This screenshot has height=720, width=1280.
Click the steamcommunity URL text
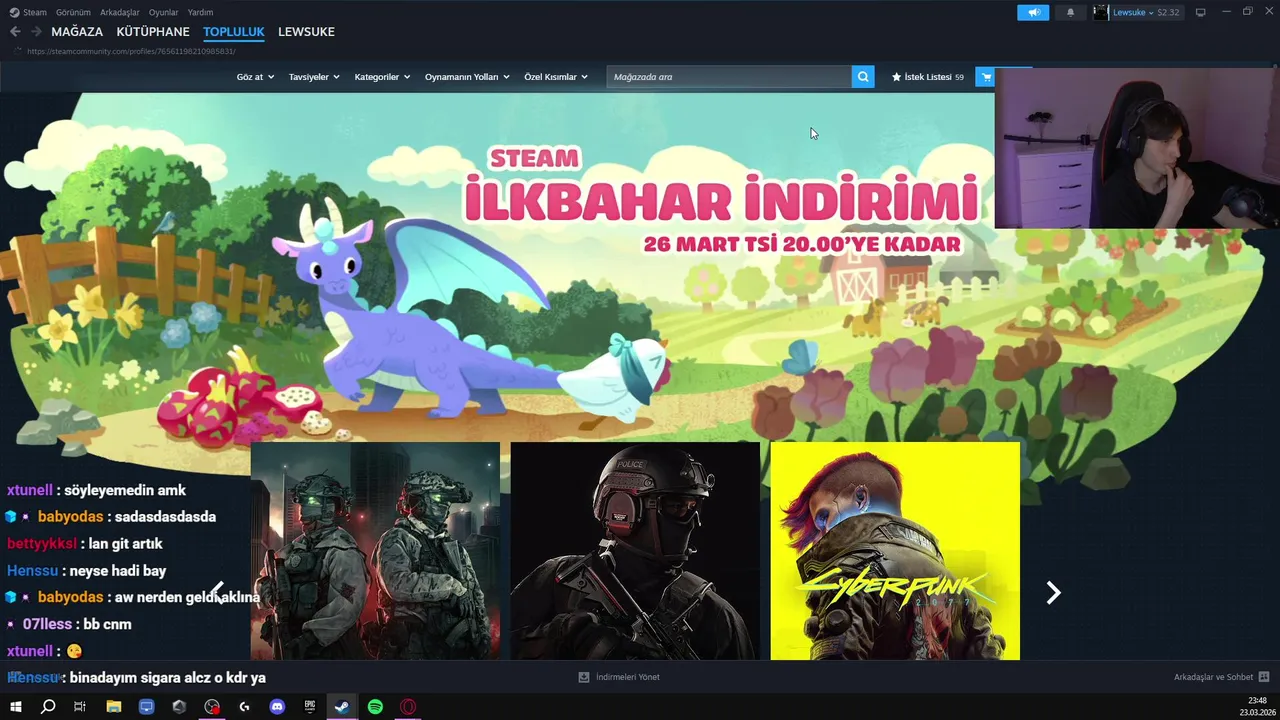point(131,51)
